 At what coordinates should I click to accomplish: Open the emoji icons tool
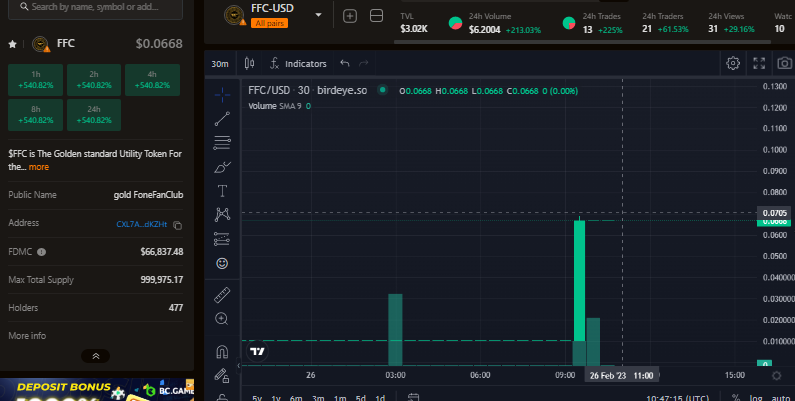pyautogui.click(x=222, y=263)
